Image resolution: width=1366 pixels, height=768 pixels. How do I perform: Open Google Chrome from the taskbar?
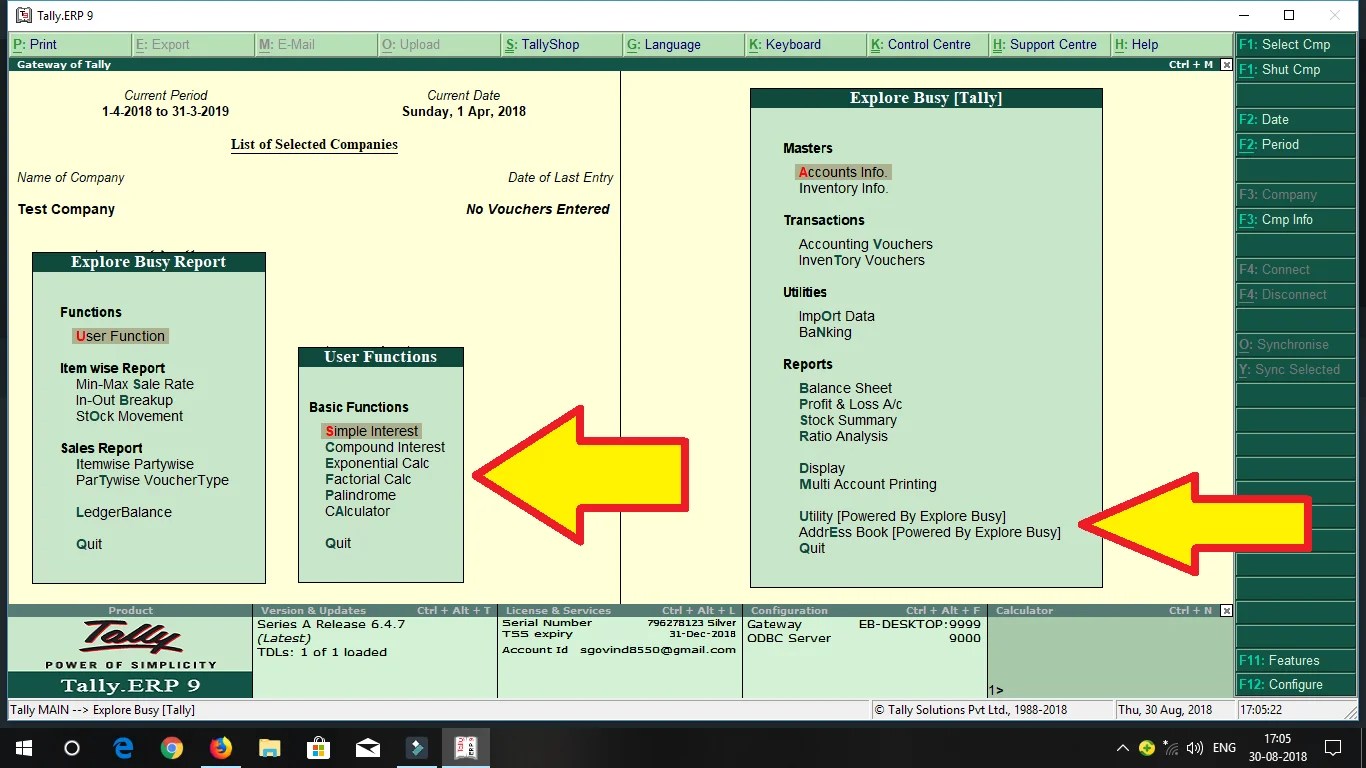pyautogui.click(x=171, y=747)
